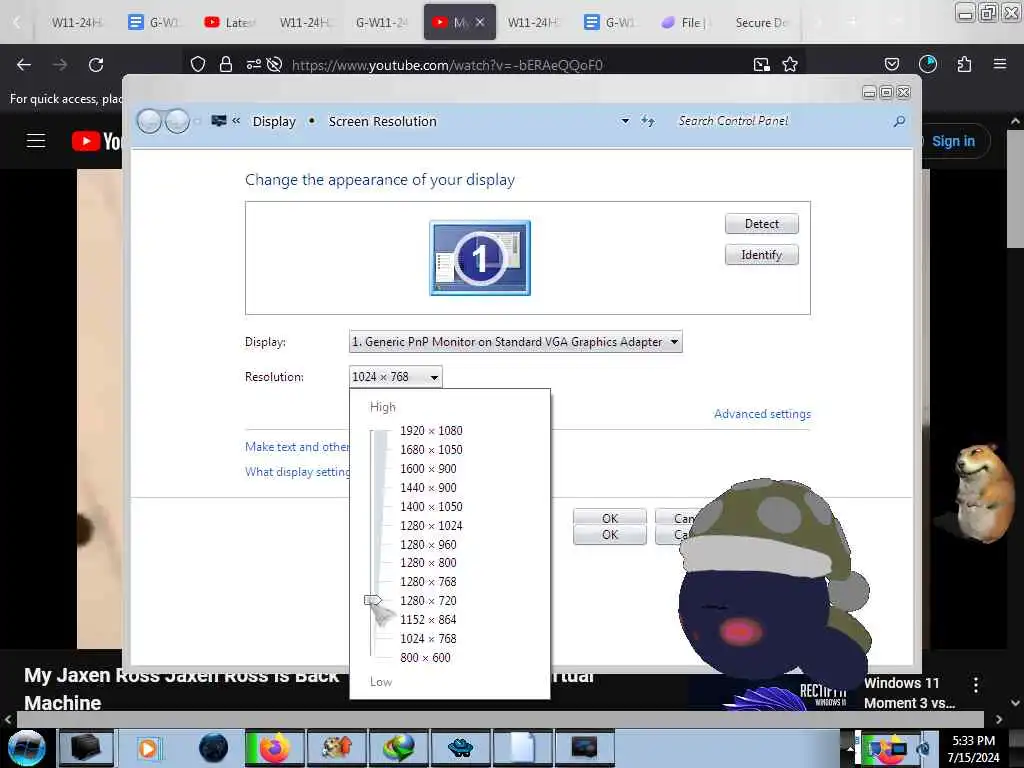The image size is (1024, 768).
Task: Click the Control Panel back button
Action: pyautogui.click(x=150, y=121)
